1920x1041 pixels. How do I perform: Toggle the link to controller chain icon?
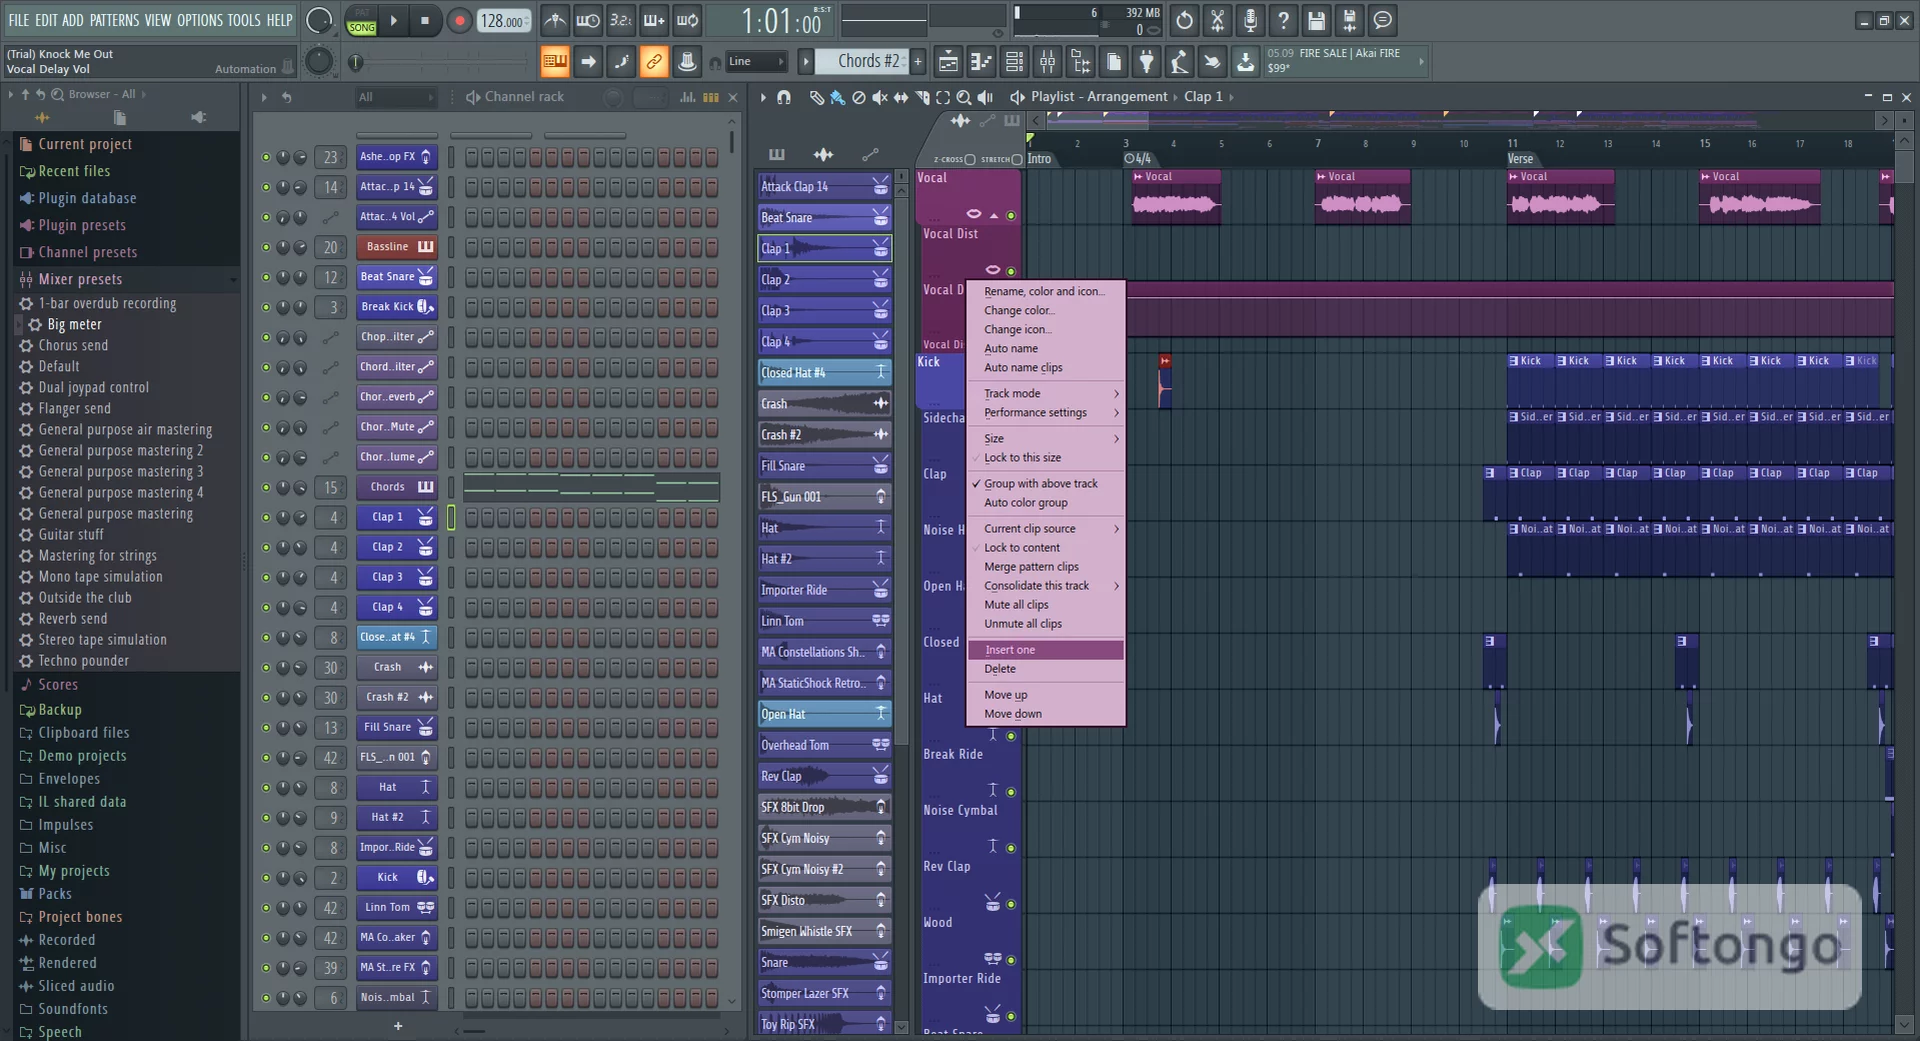pos(653,62)
